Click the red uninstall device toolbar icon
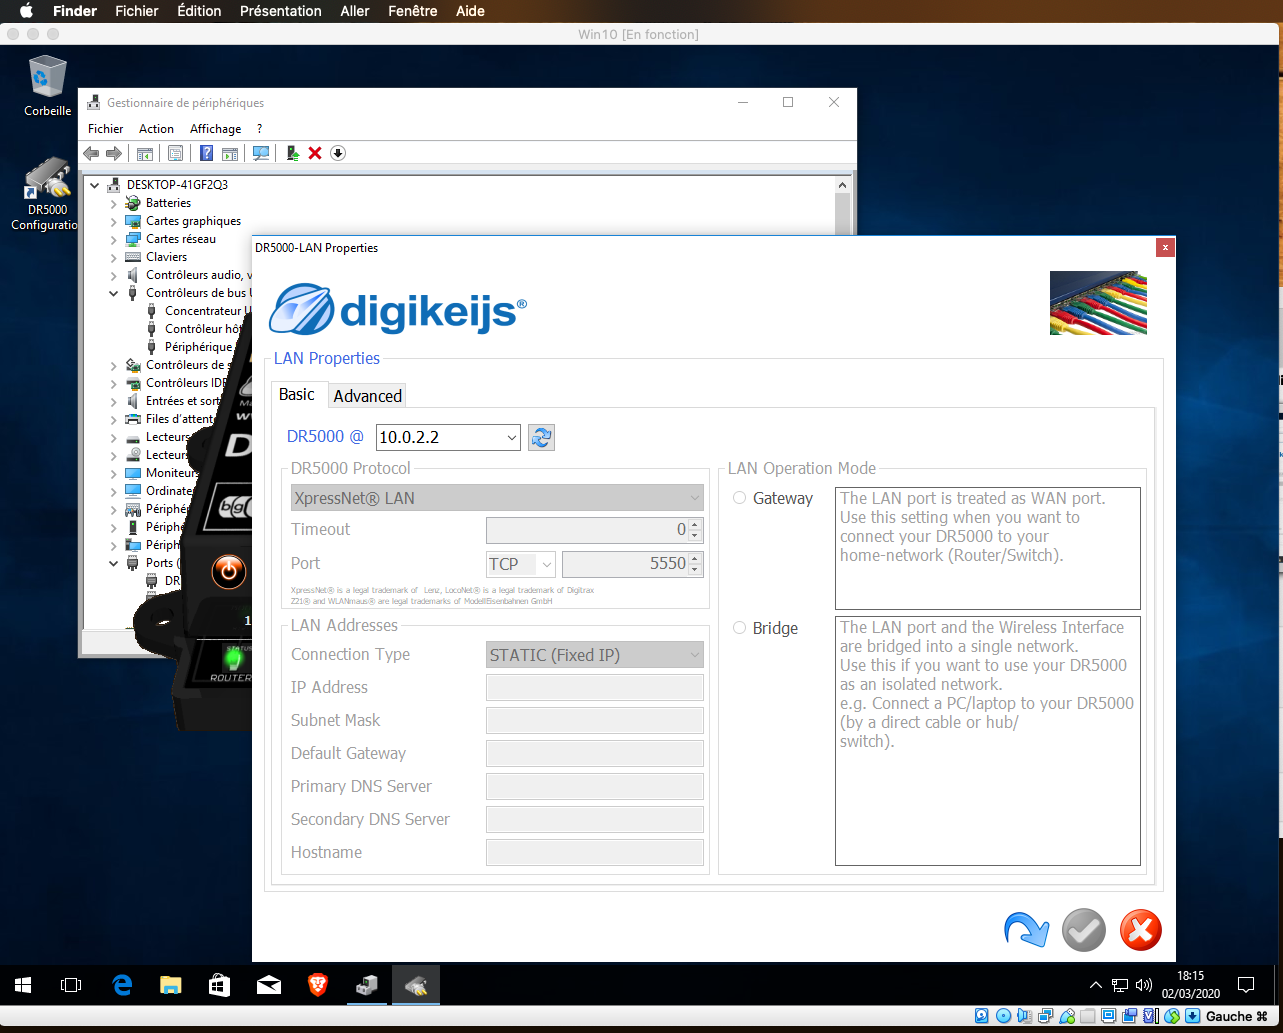The width and height of the screenshot is (1283, 1033). point(315,153)
